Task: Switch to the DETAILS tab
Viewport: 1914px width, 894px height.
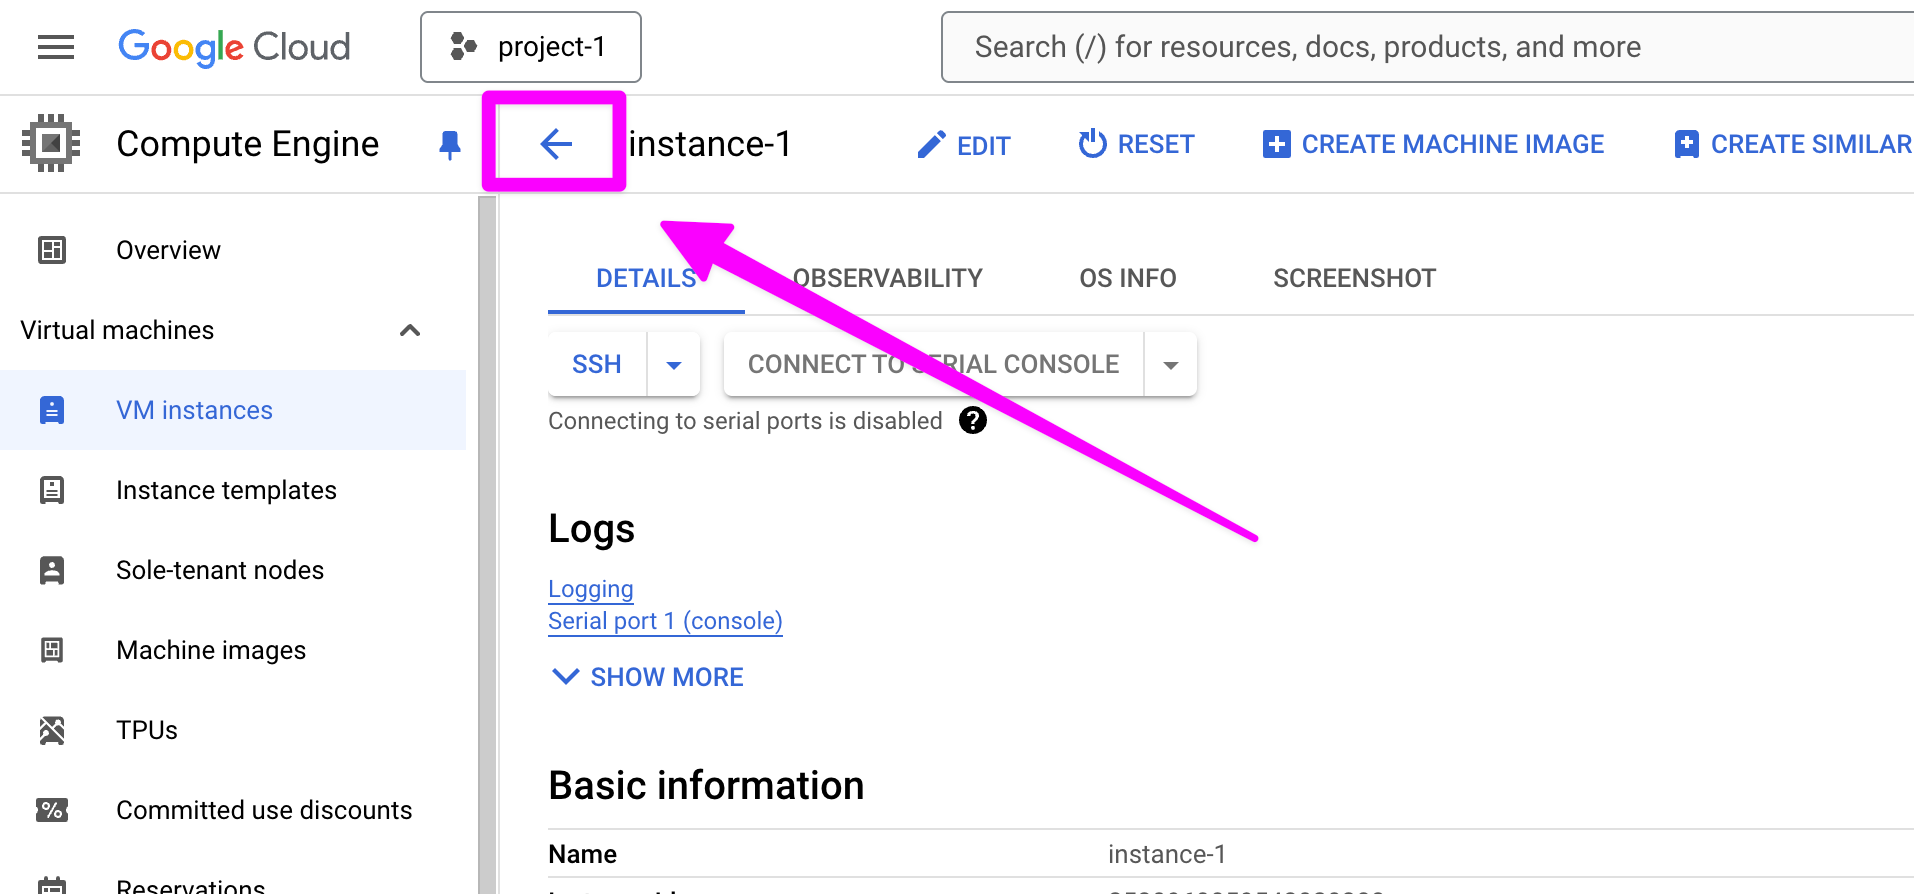Action: [x=646, y=278]
